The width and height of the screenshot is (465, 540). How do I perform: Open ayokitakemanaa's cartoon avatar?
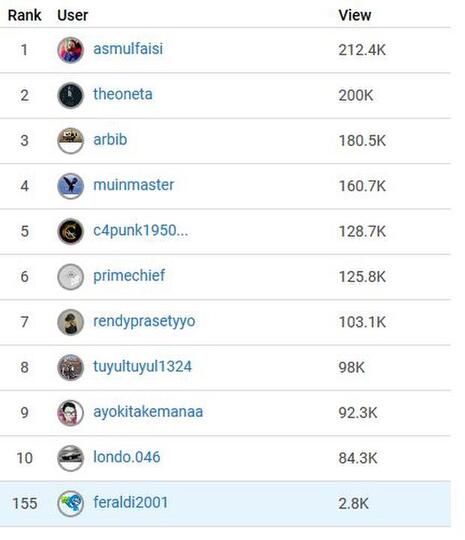71,413
